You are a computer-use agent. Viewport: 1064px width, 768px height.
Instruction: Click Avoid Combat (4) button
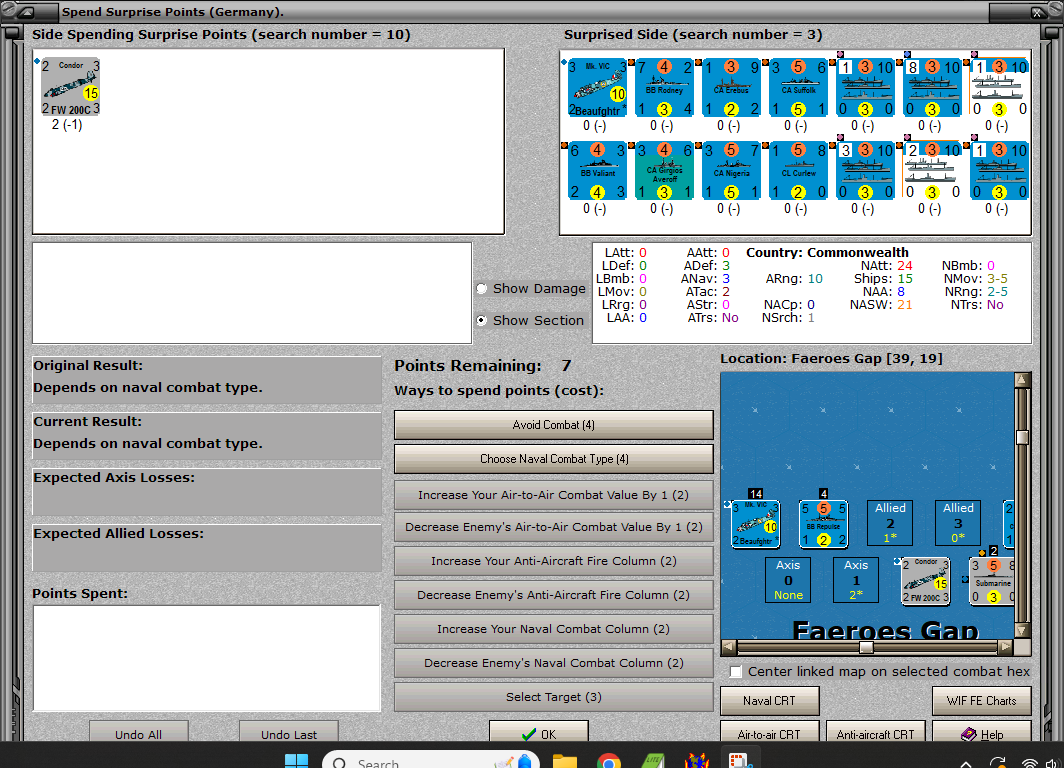(554, 425)
